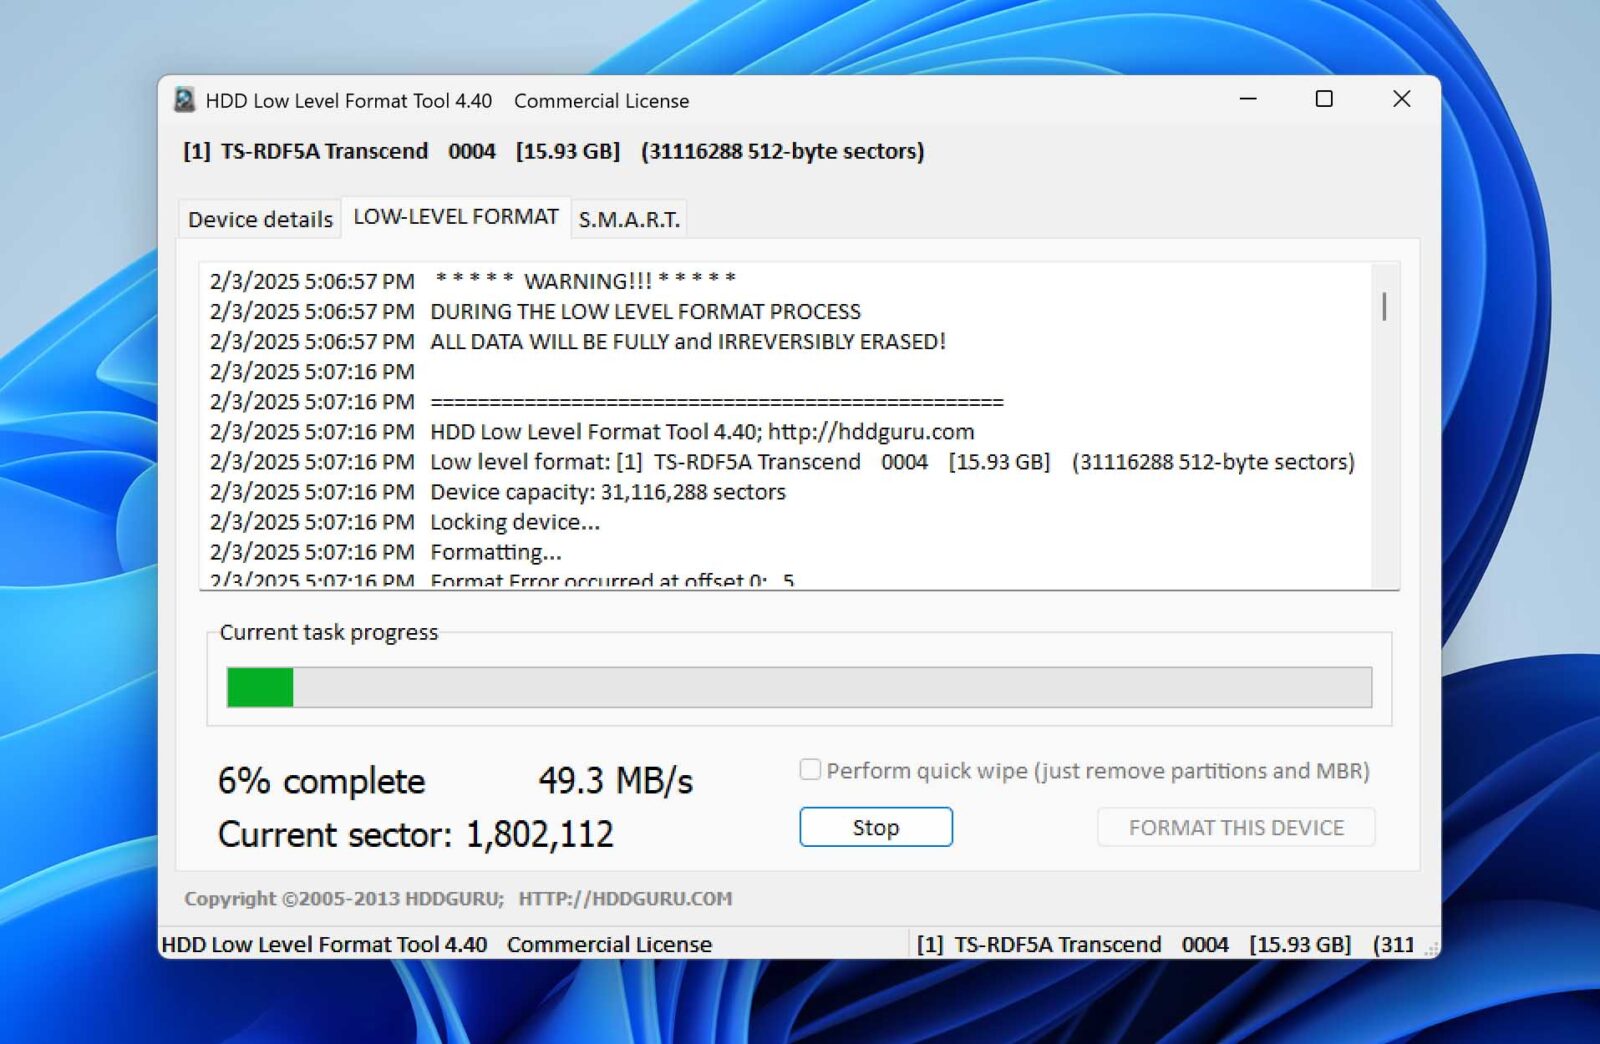Click the 49.3 MB/s speed readout

[x=616, y=780]
